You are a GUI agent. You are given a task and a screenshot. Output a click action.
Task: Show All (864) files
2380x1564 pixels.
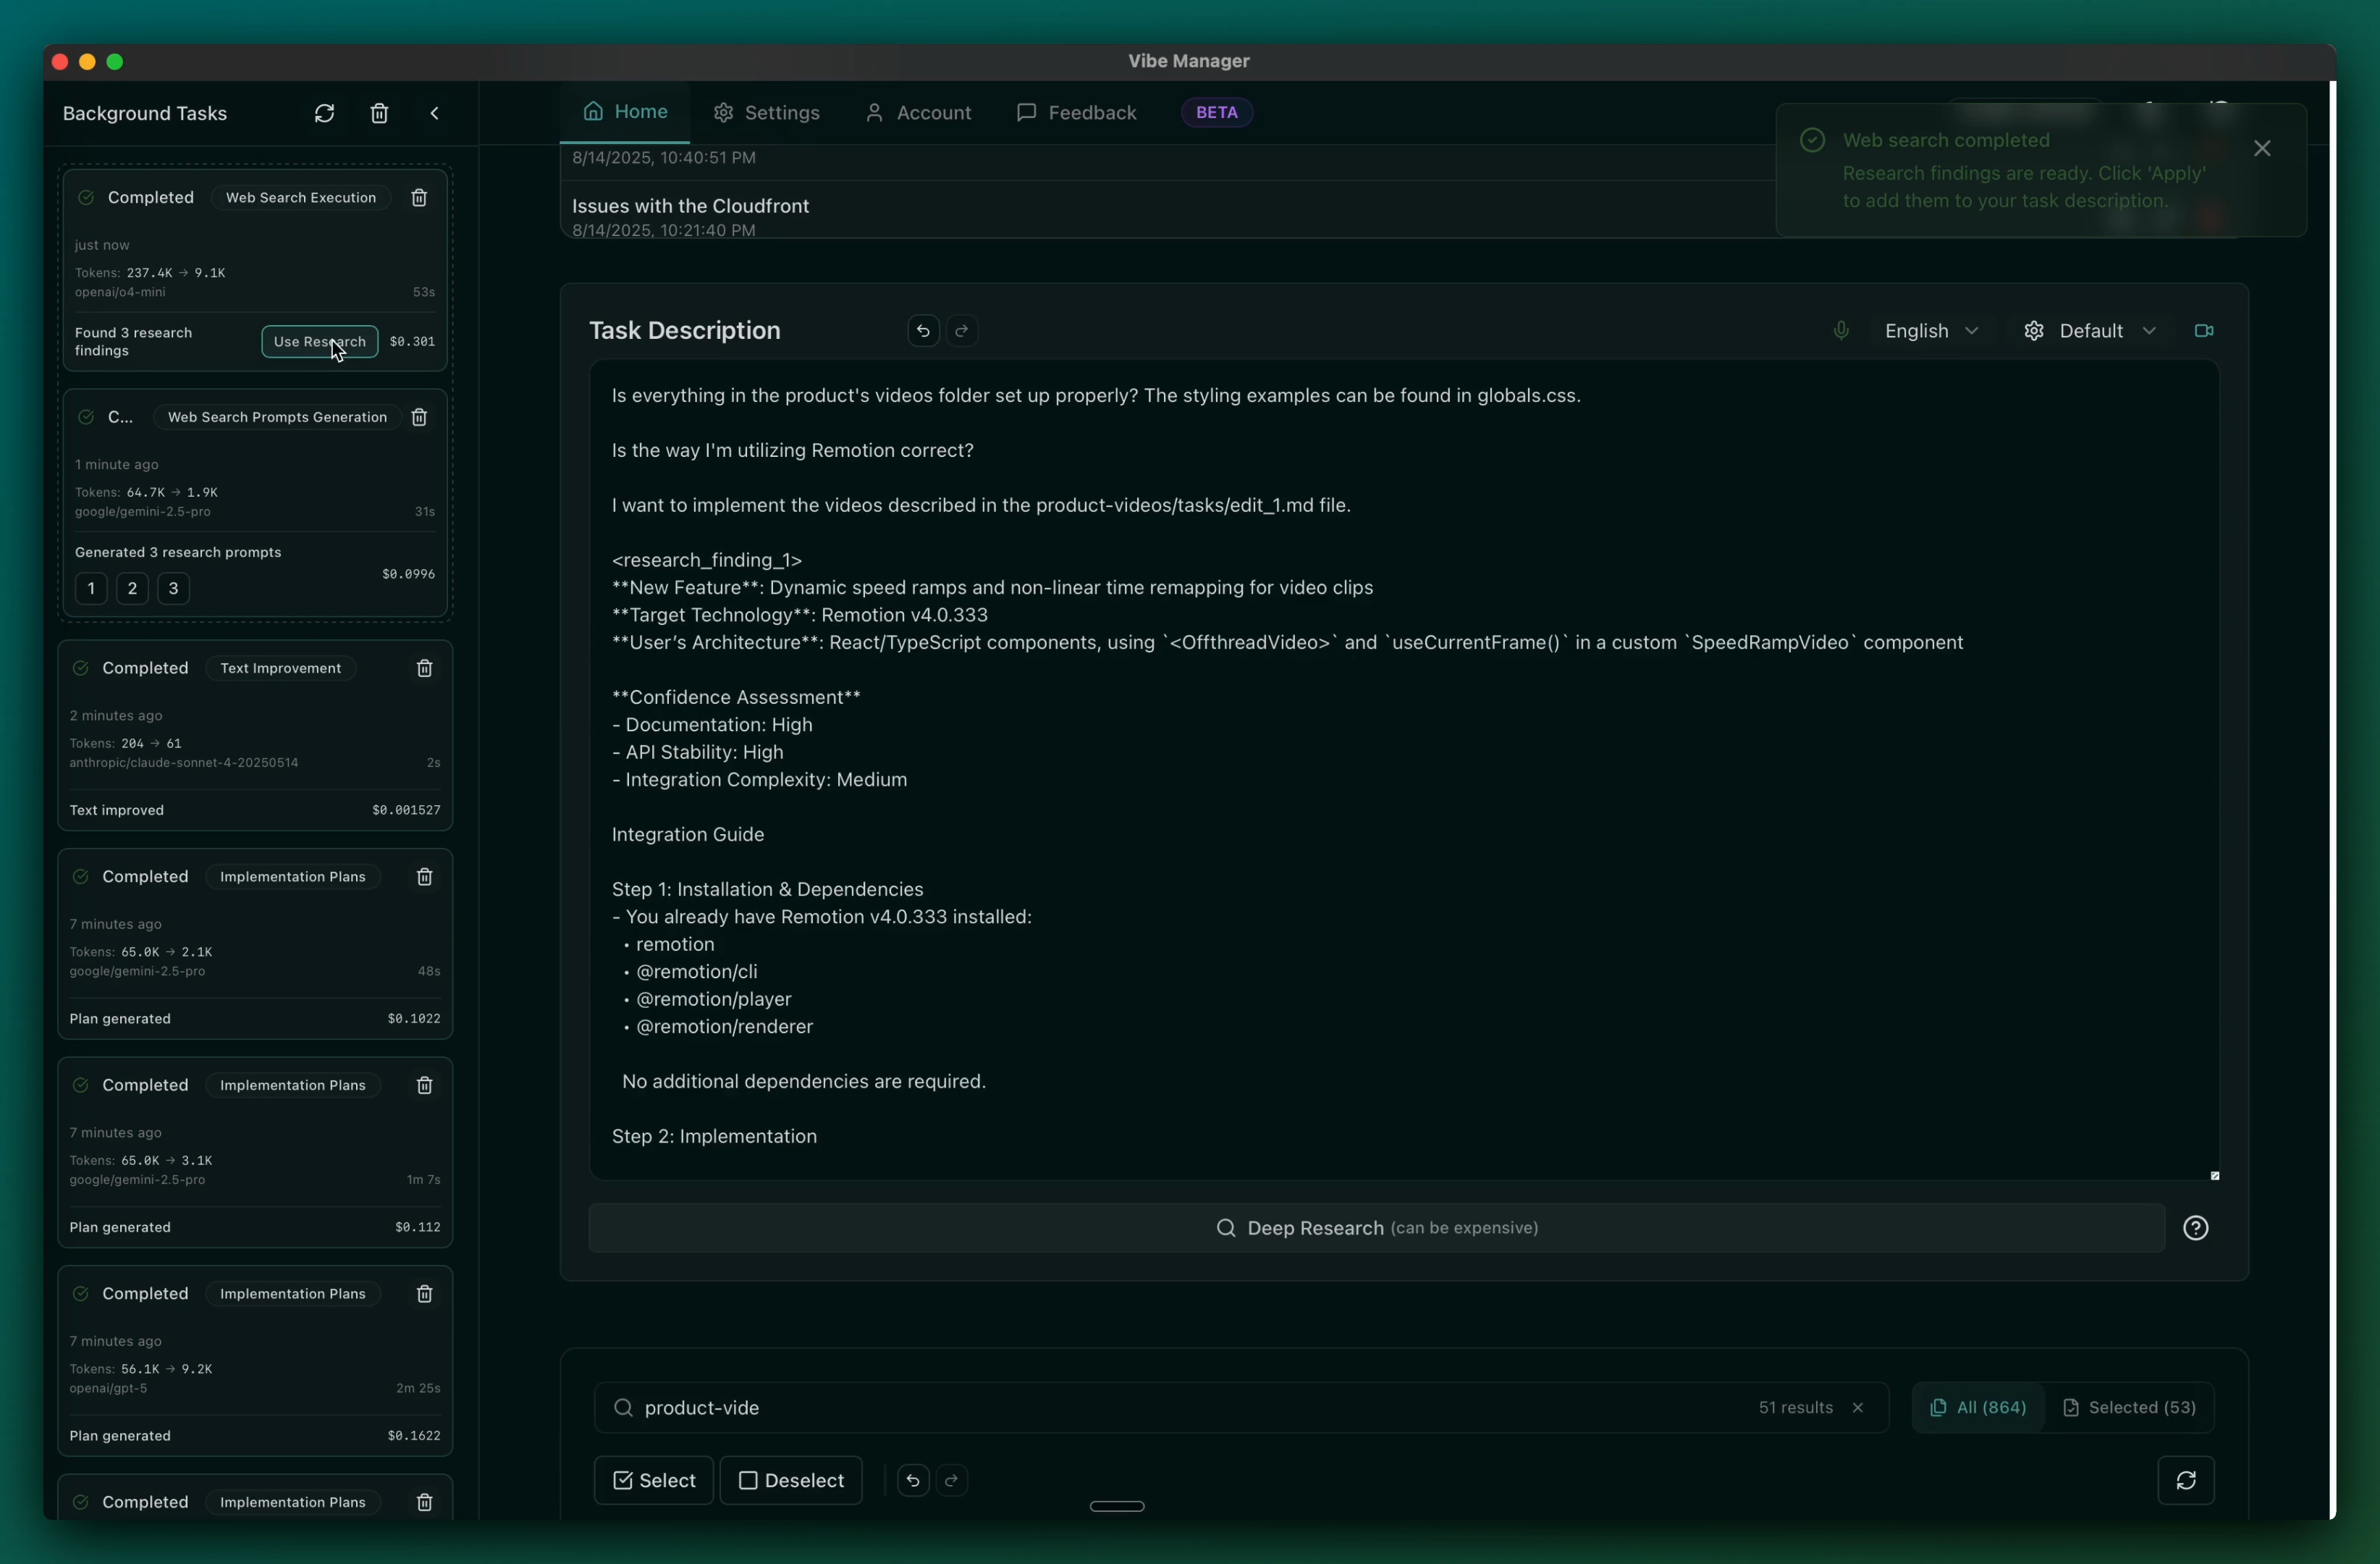(x=1978, y=1407)
